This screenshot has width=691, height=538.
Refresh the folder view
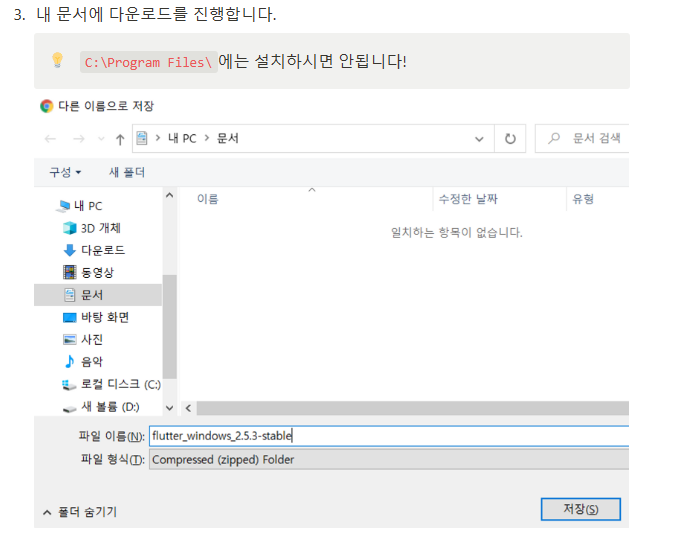click(510, 139)
